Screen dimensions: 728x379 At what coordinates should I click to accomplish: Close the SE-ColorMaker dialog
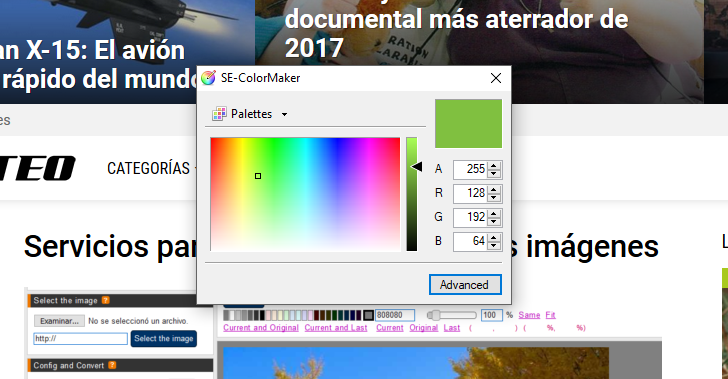point(496,78)
